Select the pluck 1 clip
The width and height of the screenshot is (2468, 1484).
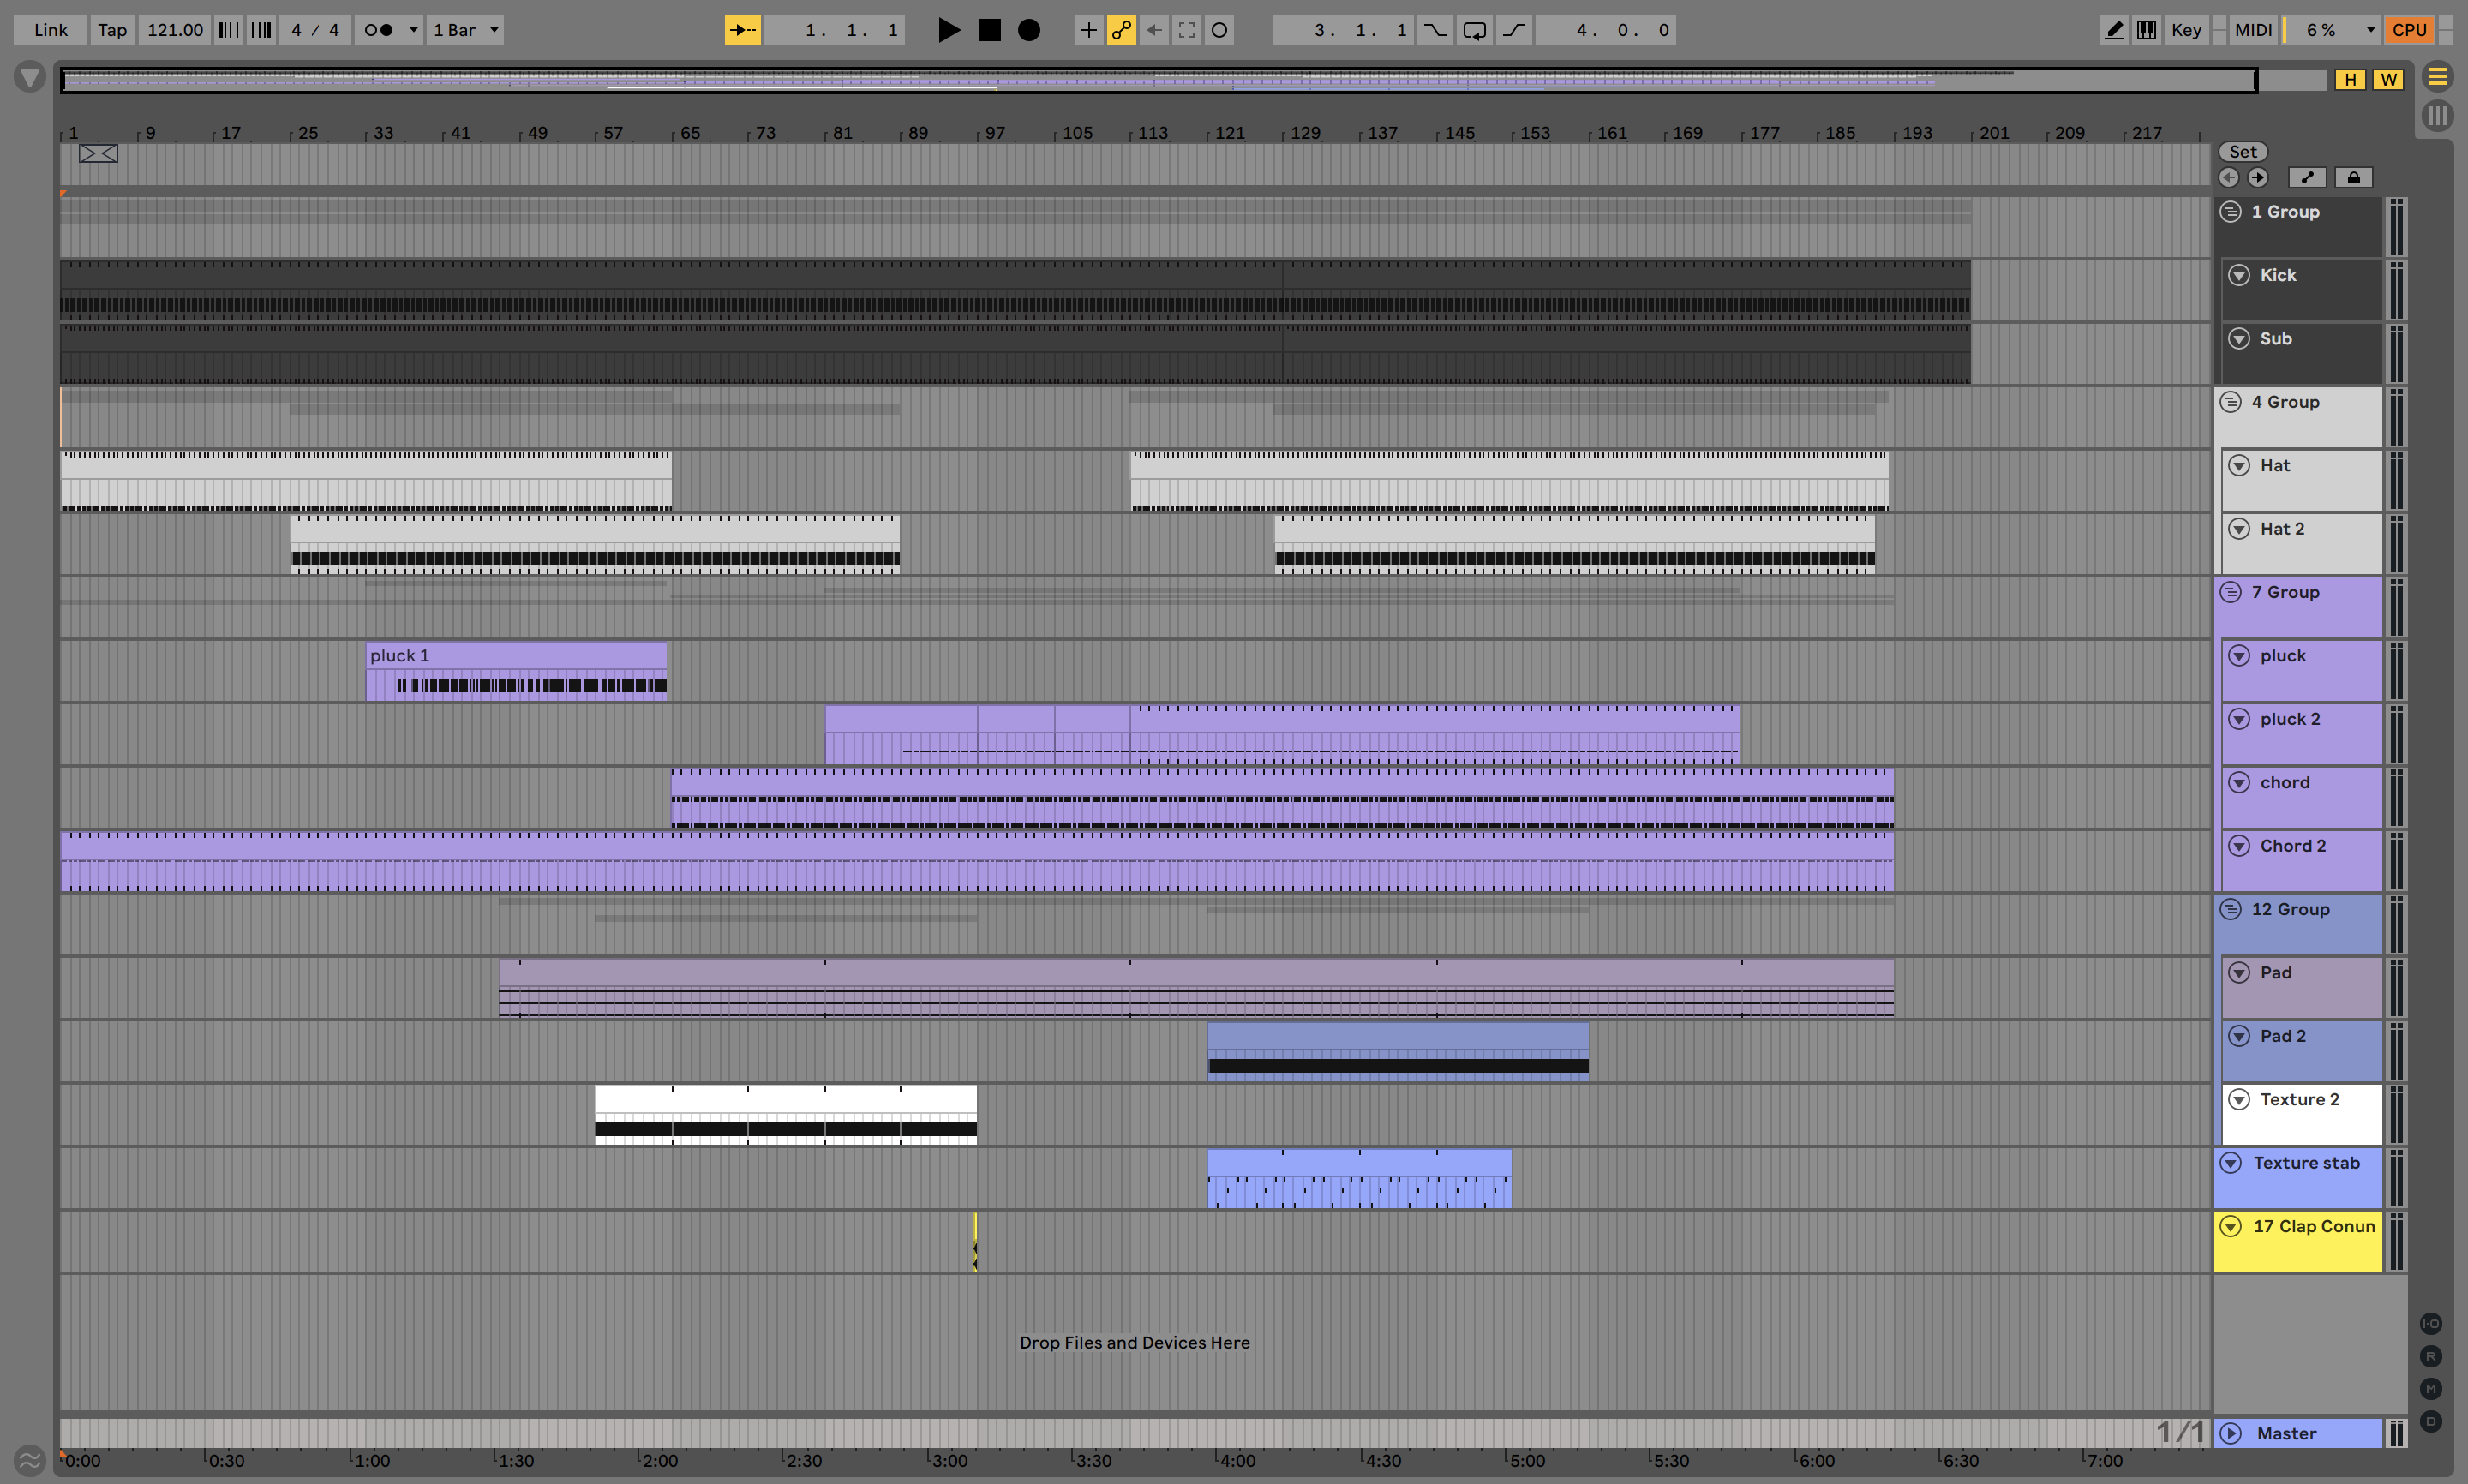click(x=516, y=671)
